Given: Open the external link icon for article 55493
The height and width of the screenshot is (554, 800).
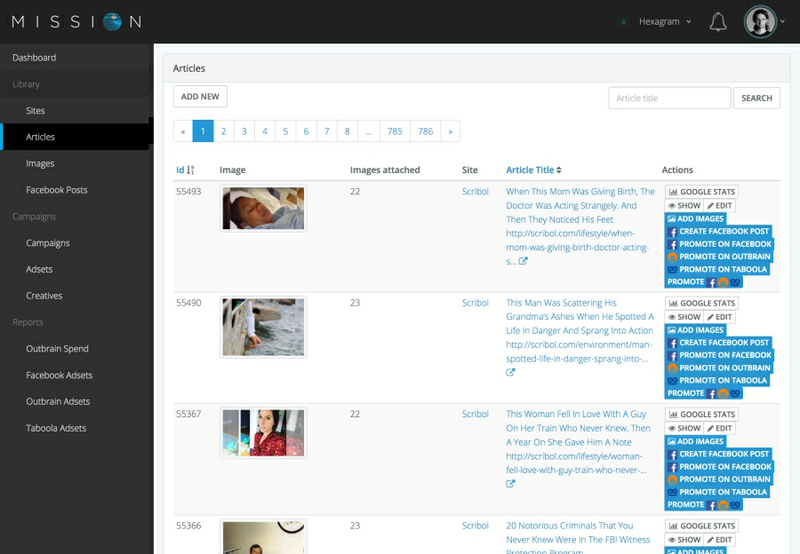Looking at the screenshot, I should pyautogui.click(x=523, y=262).
